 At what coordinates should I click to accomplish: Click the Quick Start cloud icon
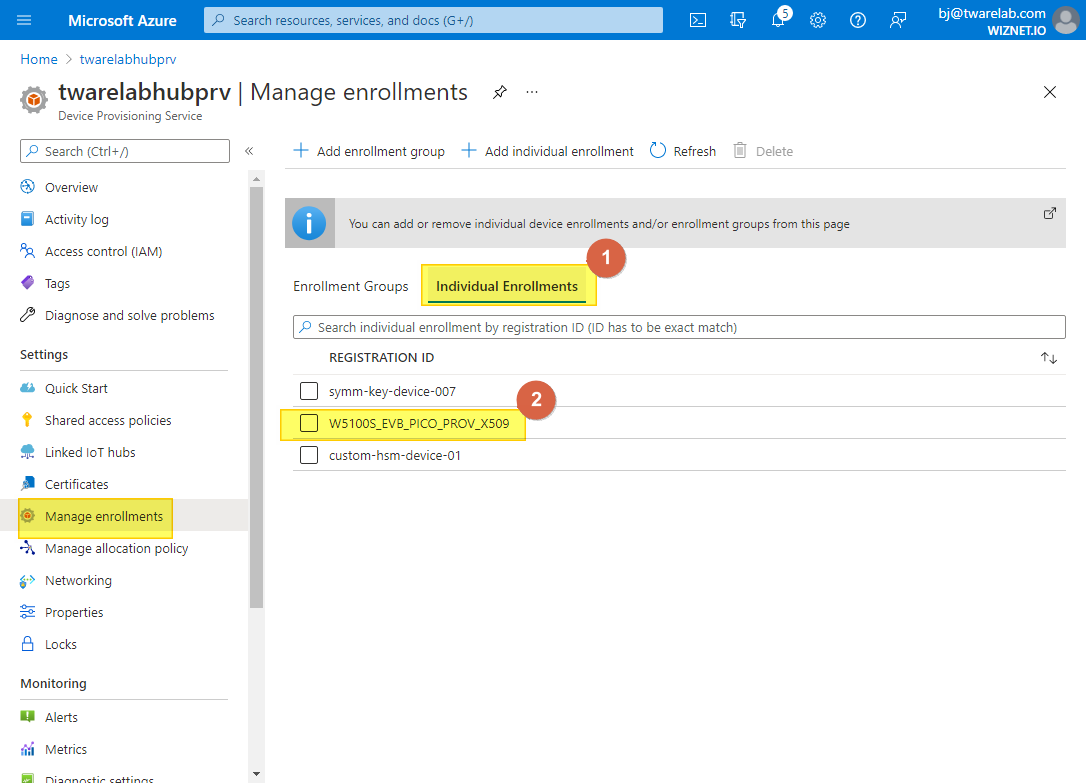pos(28,388)
